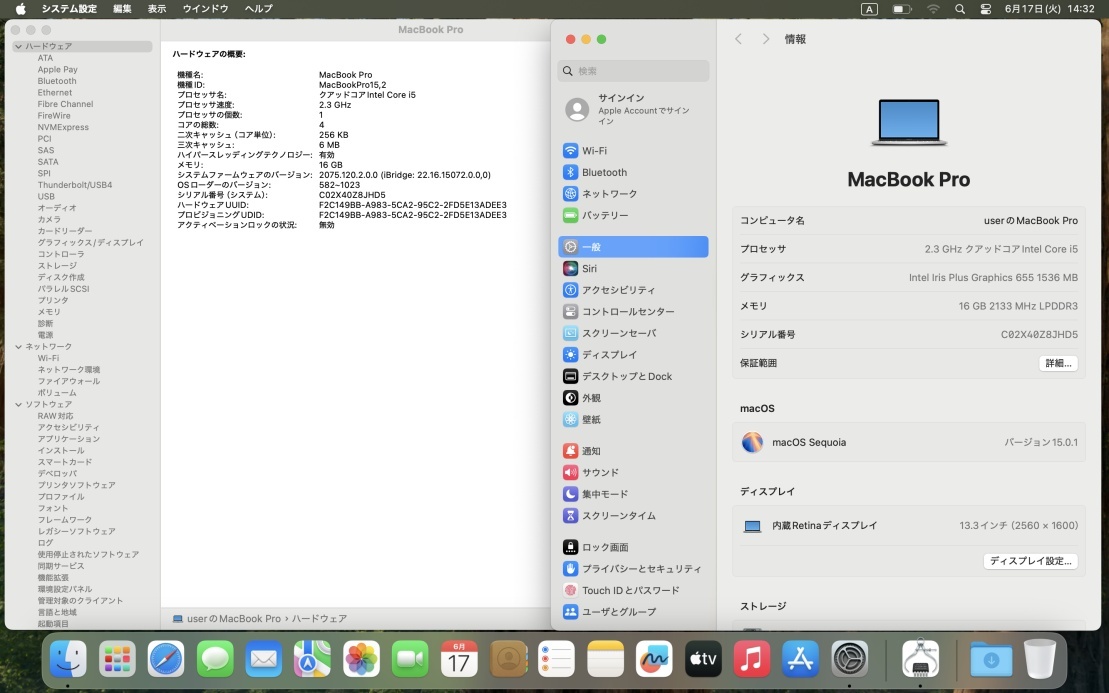Open Wi-Fi settings in System Settings sidebar
The image size is (1109, 693).
coord(633,151)
